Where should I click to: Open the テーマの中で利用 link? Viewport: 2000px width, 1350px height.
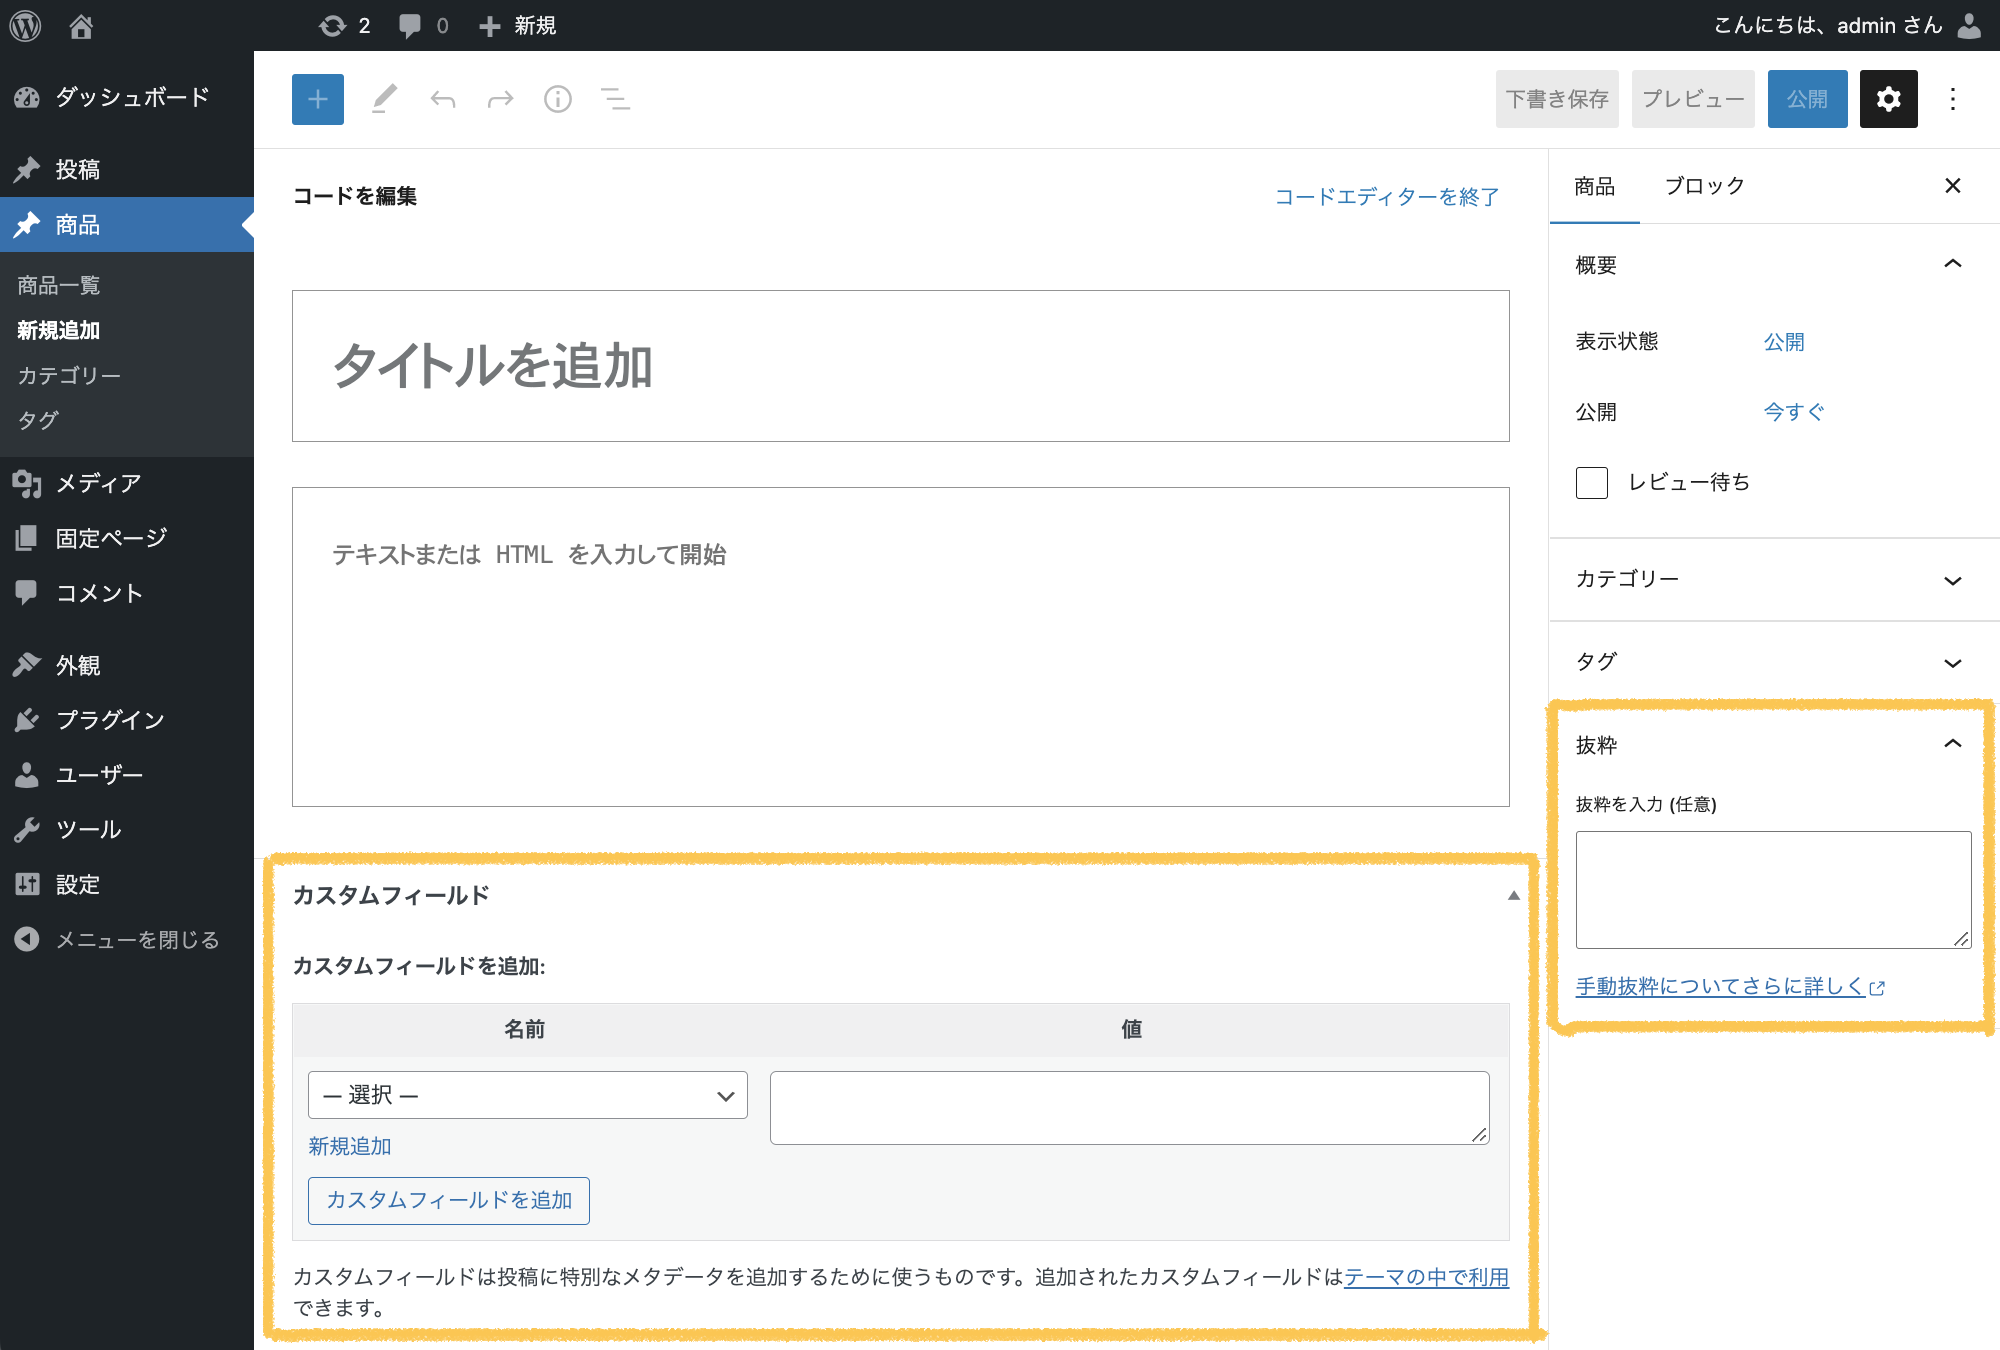click(1427, 1277)
